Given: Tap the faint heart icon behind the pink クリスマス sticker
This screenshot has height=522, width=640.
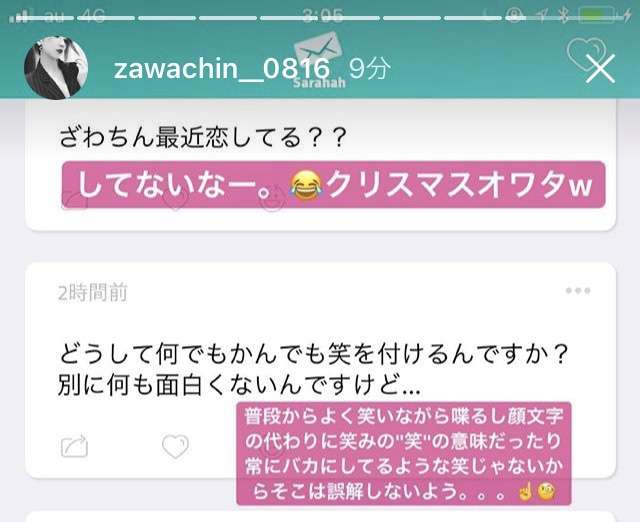Looking at the screenshot, I should (x=176, y=199).
